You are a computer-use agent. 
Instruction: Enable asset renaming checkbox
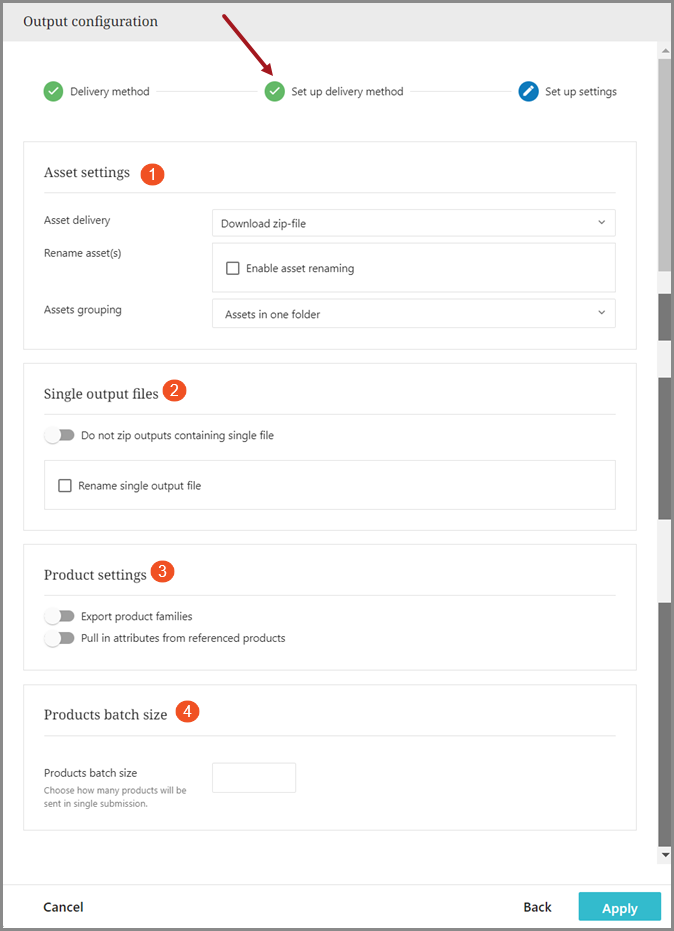233,268
